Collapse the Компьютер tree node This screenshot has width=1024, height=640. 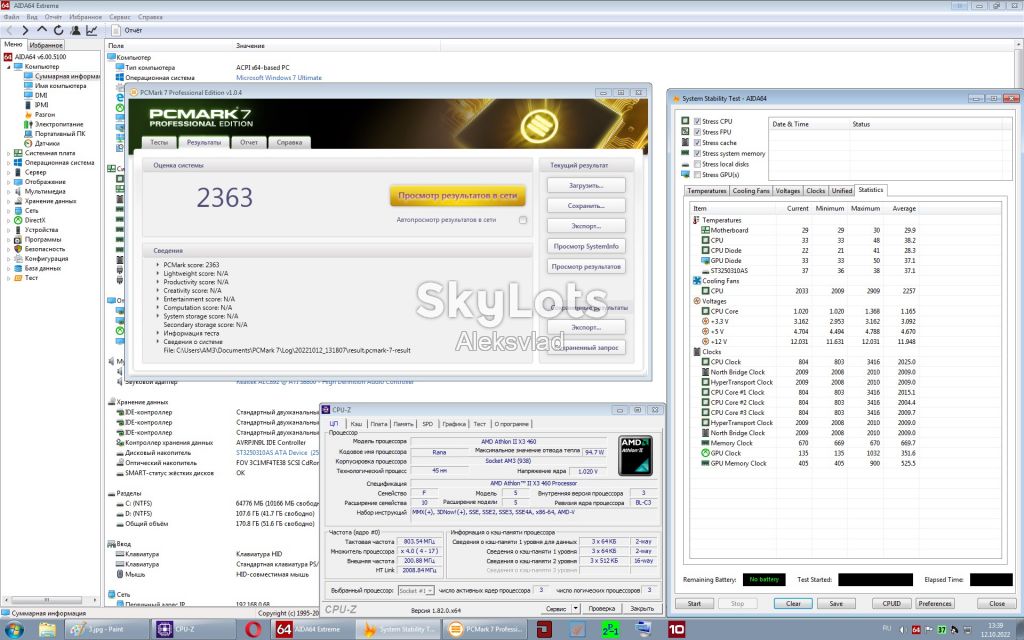(9, 67)
